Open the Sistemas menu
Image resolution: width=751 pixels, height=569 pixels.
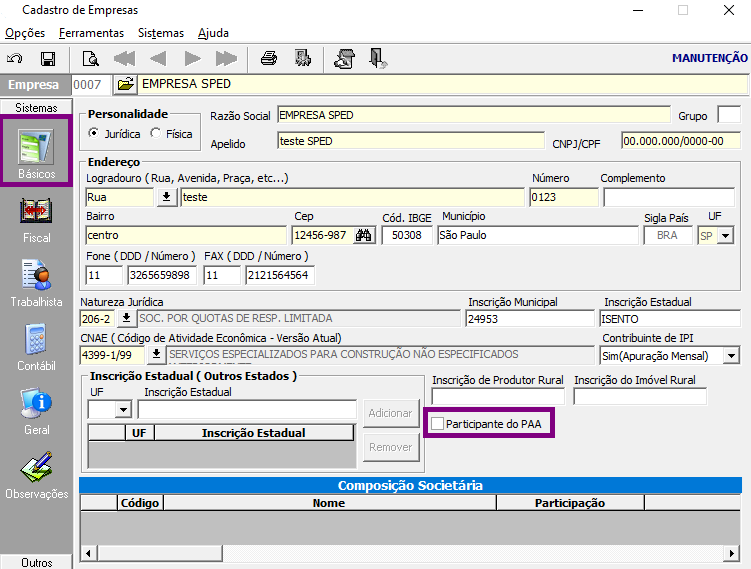(161, 33)
